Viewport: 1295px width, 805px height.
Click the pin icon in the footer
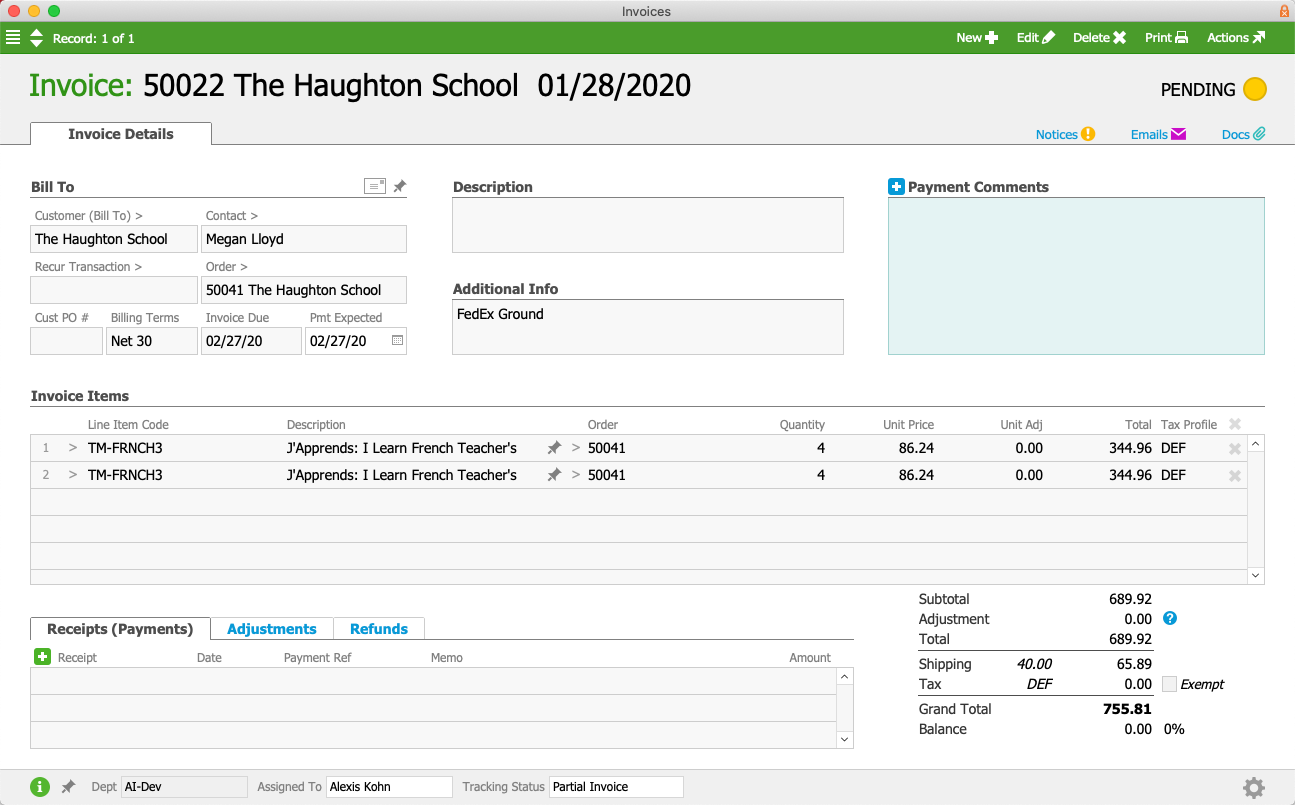point(68,787)
